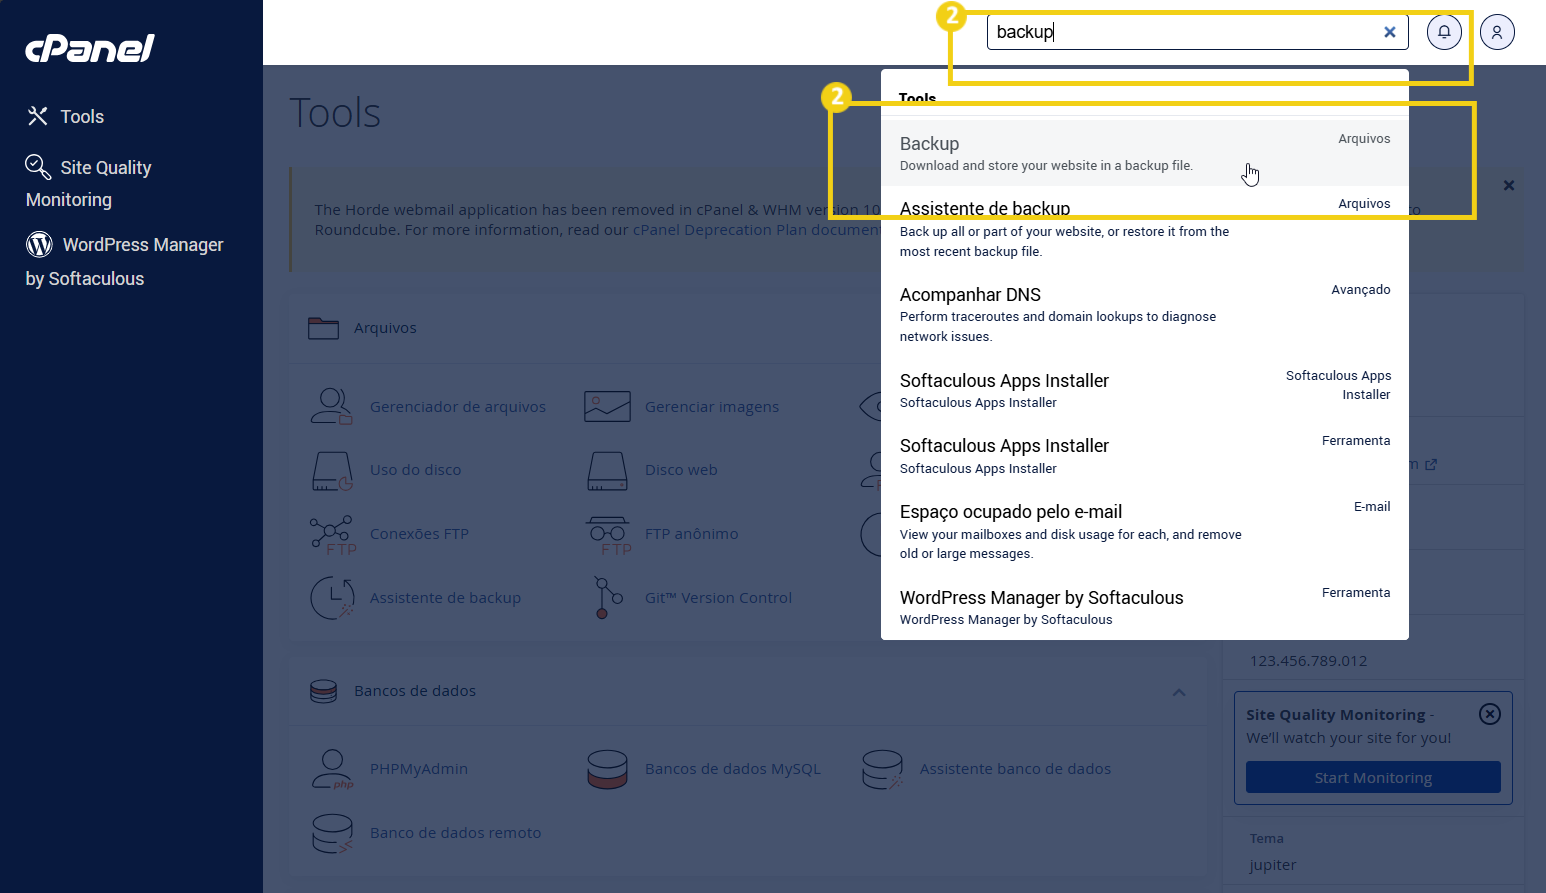
Task: Open Site Quality Monitoring in sidebar
Action: coord(88,183)
